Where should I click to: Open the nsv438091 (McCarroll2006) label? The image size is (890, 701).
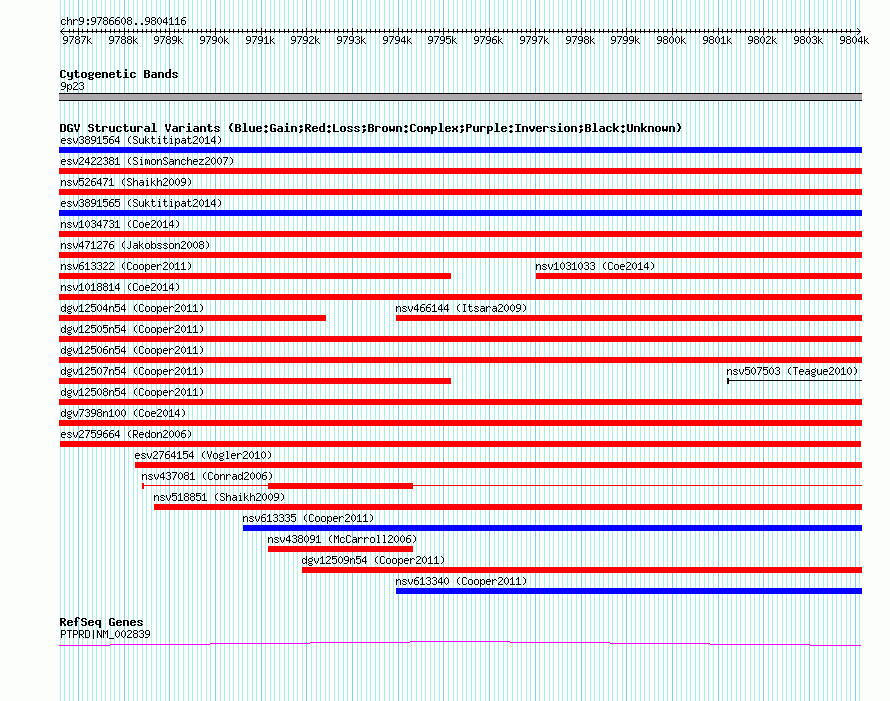342,539
